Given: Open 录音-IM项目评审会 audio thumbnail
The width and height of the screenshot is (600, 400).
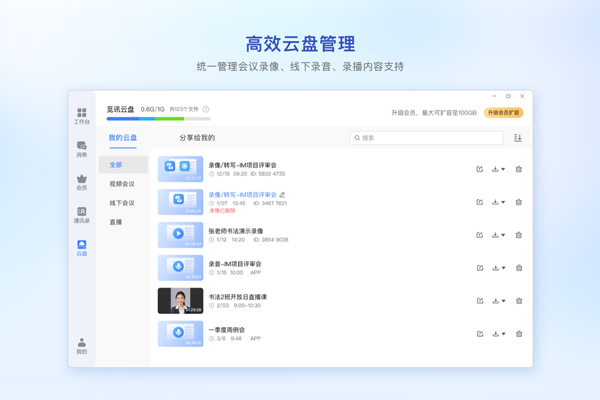Looking at the screenshot, I should [181, 268].
